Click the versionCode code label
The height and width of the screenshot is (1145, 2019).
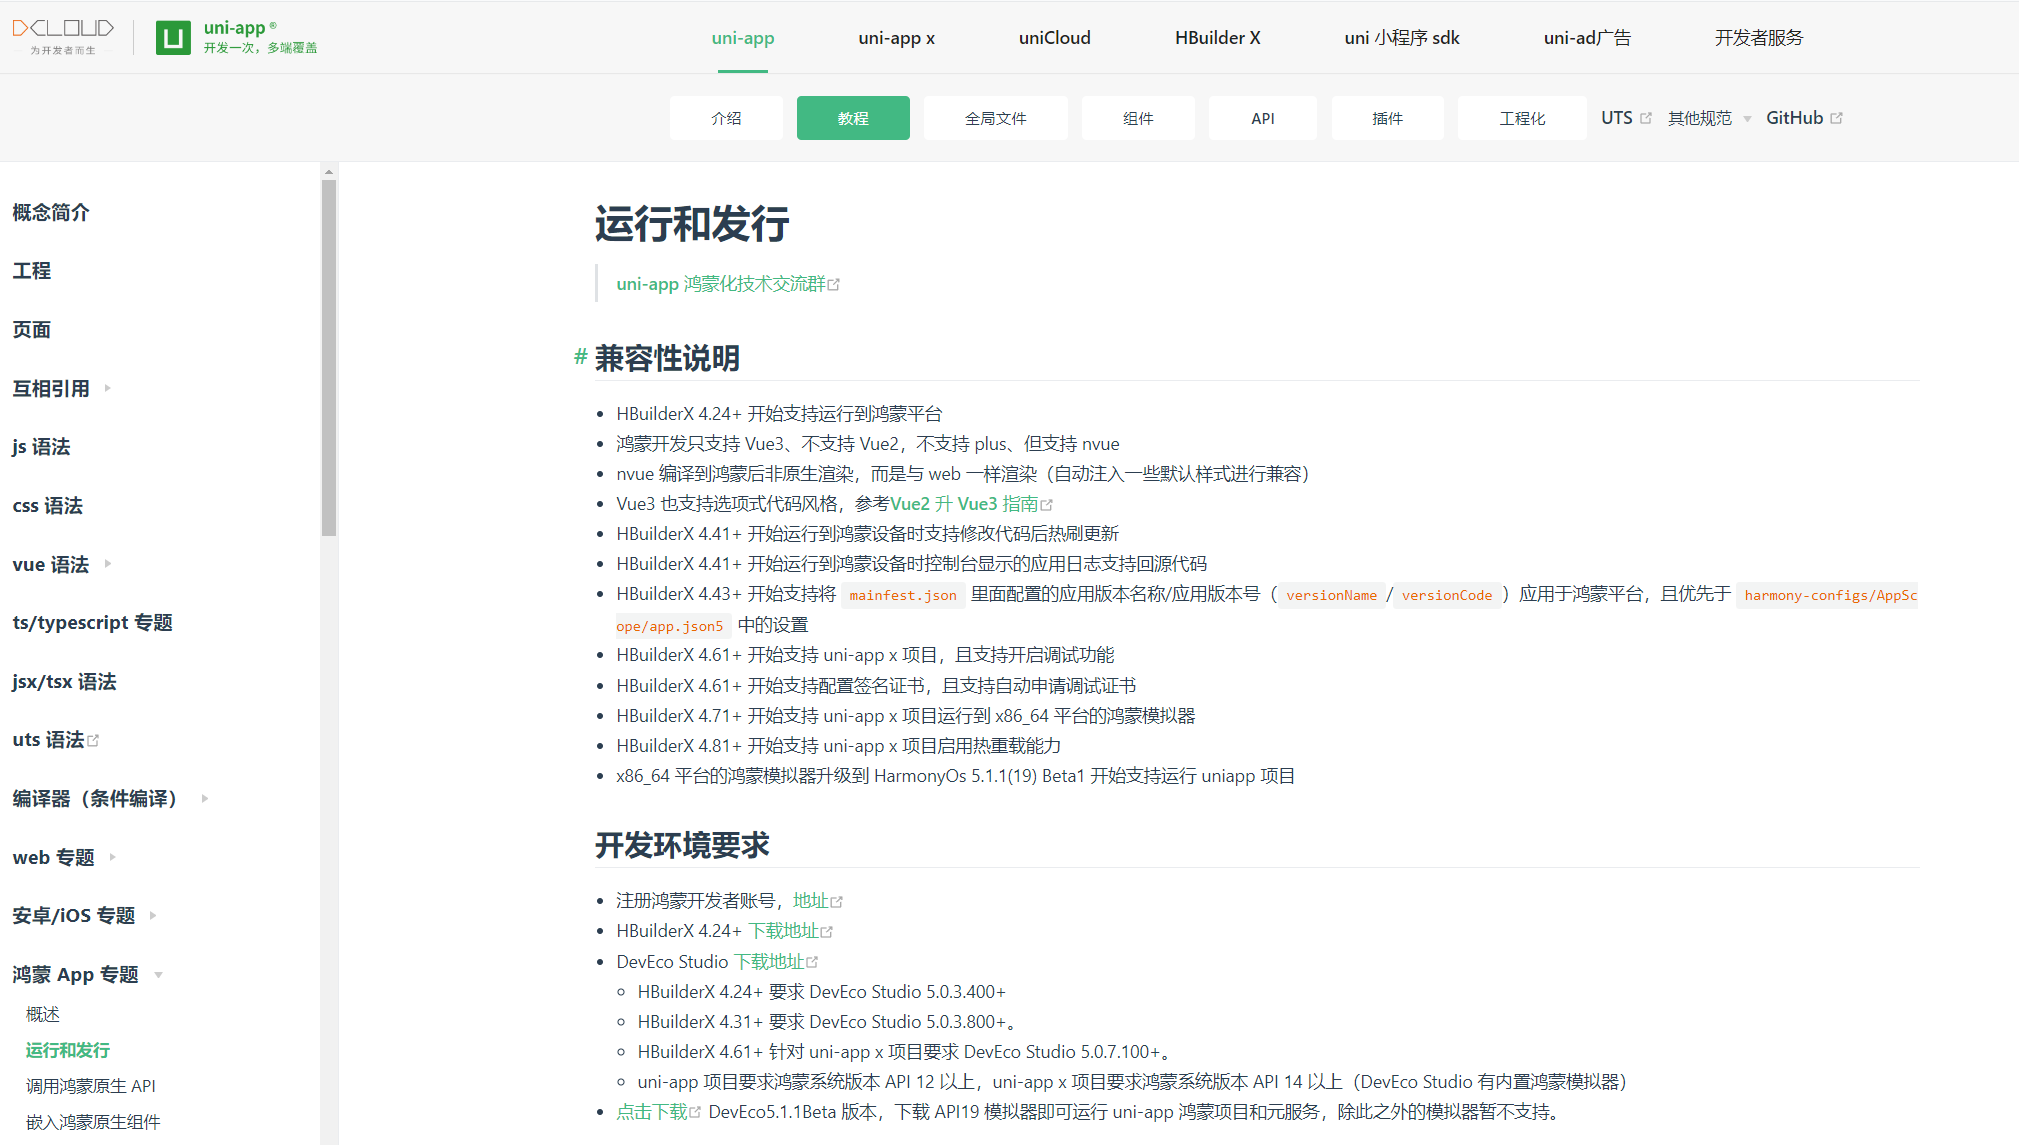click(1447, 595)
